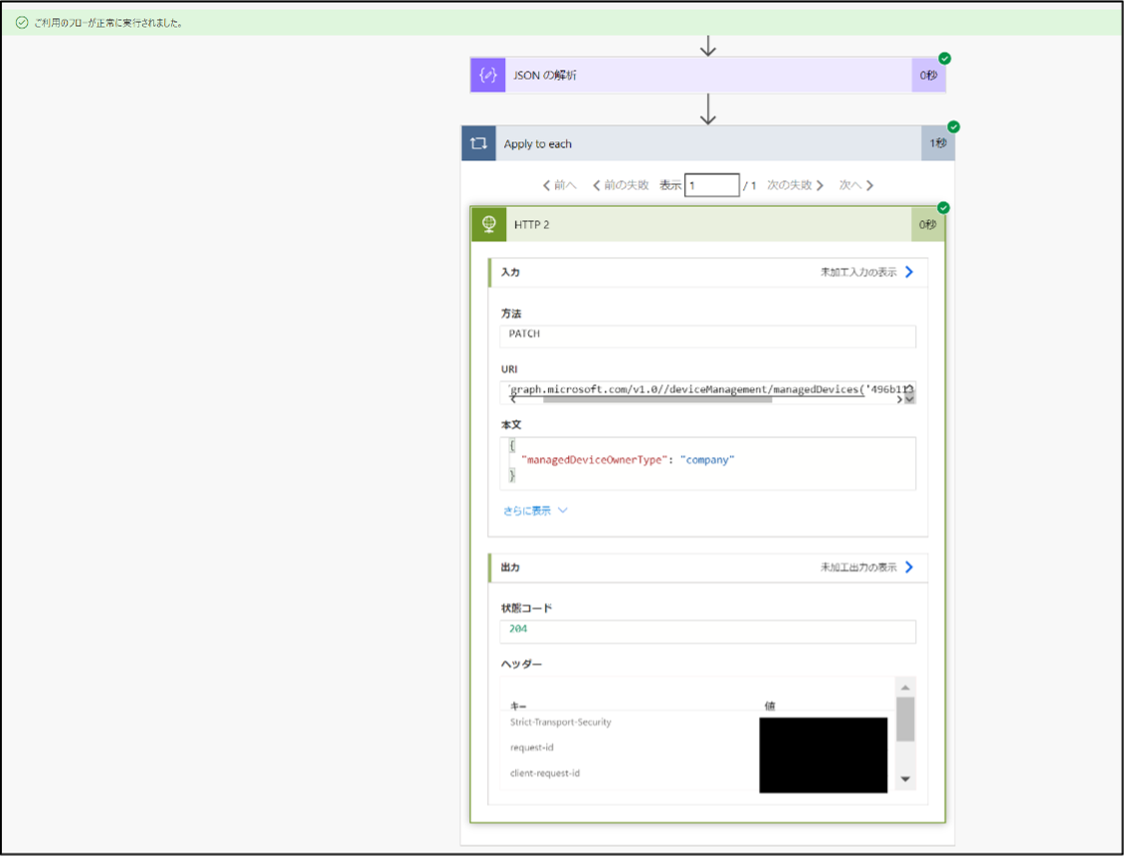Open raw outputs via 未加工出力の表示
Viewport: 1124px width, 856px height.
pos(867,567)
